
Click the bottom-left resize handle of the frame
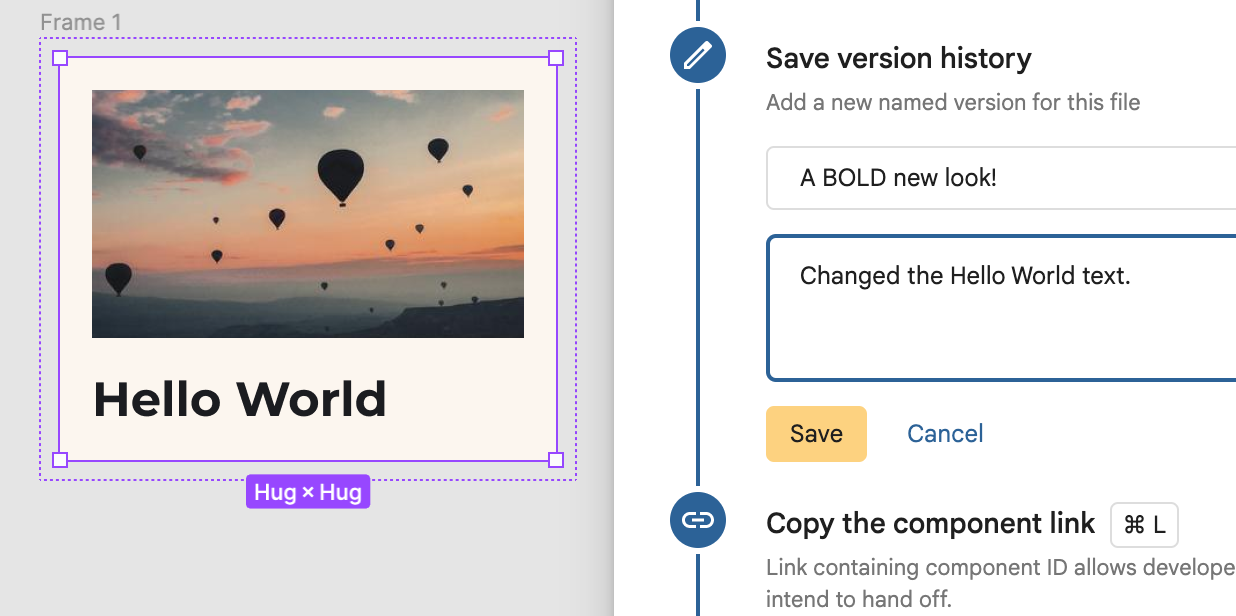[x=59, y=460]
